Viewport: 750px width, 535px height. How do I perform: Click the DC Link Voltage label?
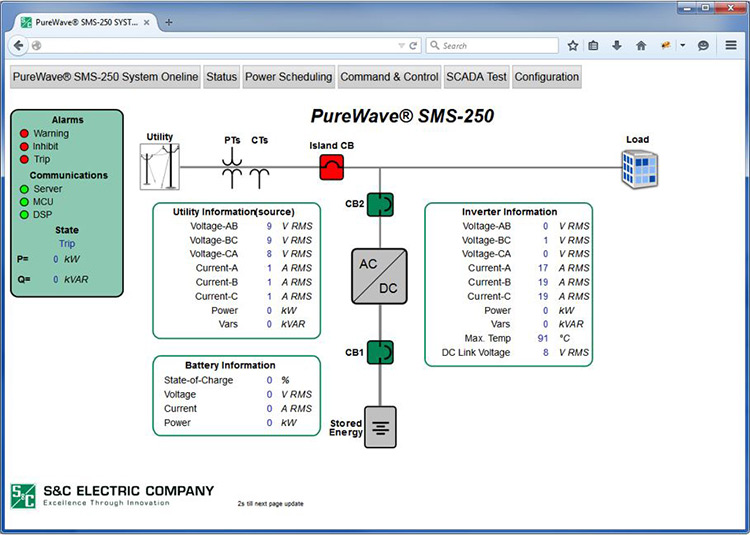475,353
